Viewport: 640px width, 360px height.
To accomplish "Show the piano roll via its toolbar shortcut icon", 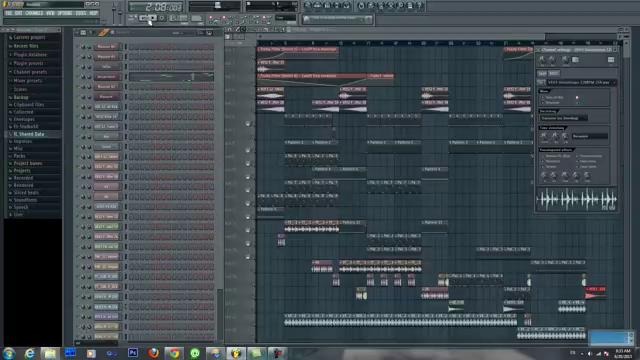I will pos(327,6).
